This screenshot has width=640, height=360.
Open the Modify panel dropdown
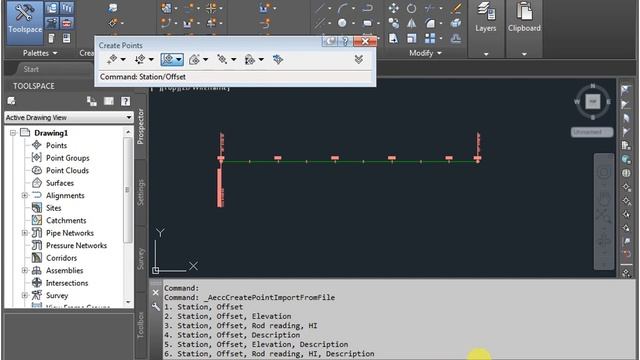[x=425, y=53]
